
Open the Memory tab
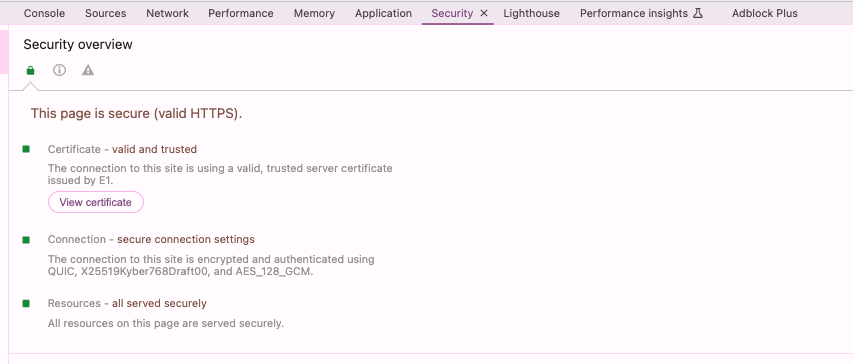tap(314, 13)
